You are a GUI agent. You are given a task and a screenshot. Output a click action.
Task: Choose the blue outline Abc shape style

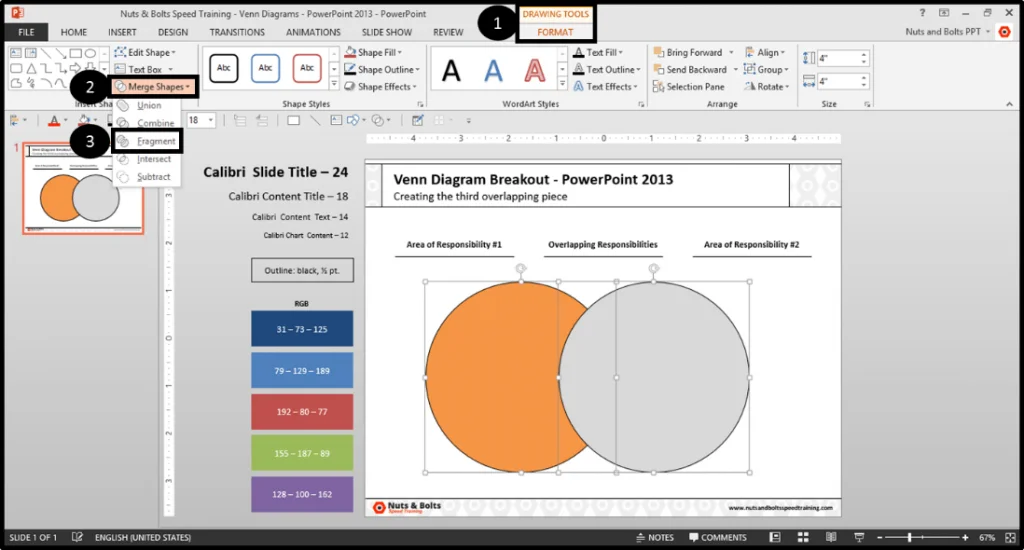pyautogui.click(x=265, y=68)
